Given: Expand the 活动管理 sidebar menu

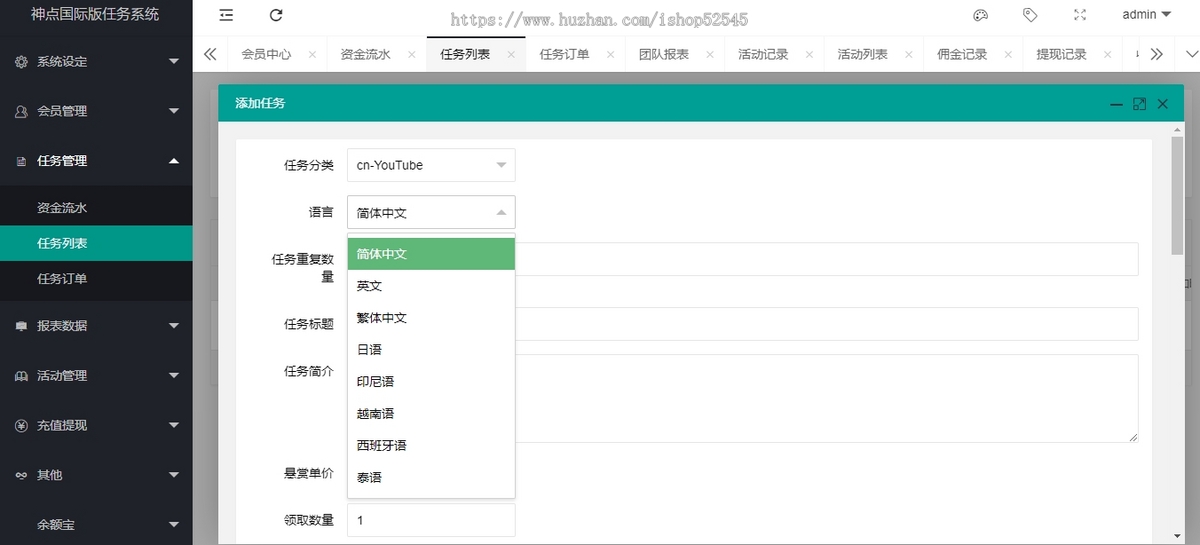Looking at the screenshot, I should 96,375.
